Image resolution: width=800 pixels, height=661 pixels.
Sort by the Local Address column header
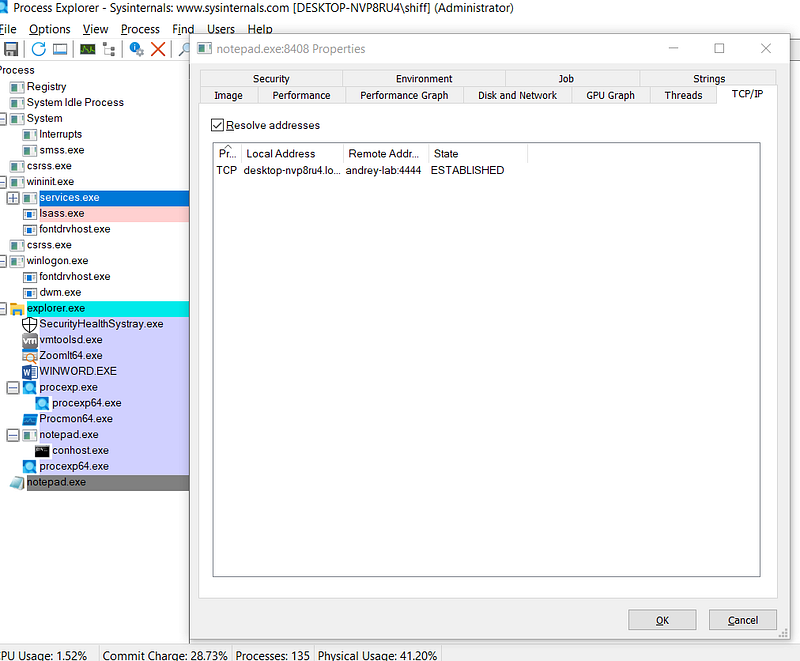(292, 154)
